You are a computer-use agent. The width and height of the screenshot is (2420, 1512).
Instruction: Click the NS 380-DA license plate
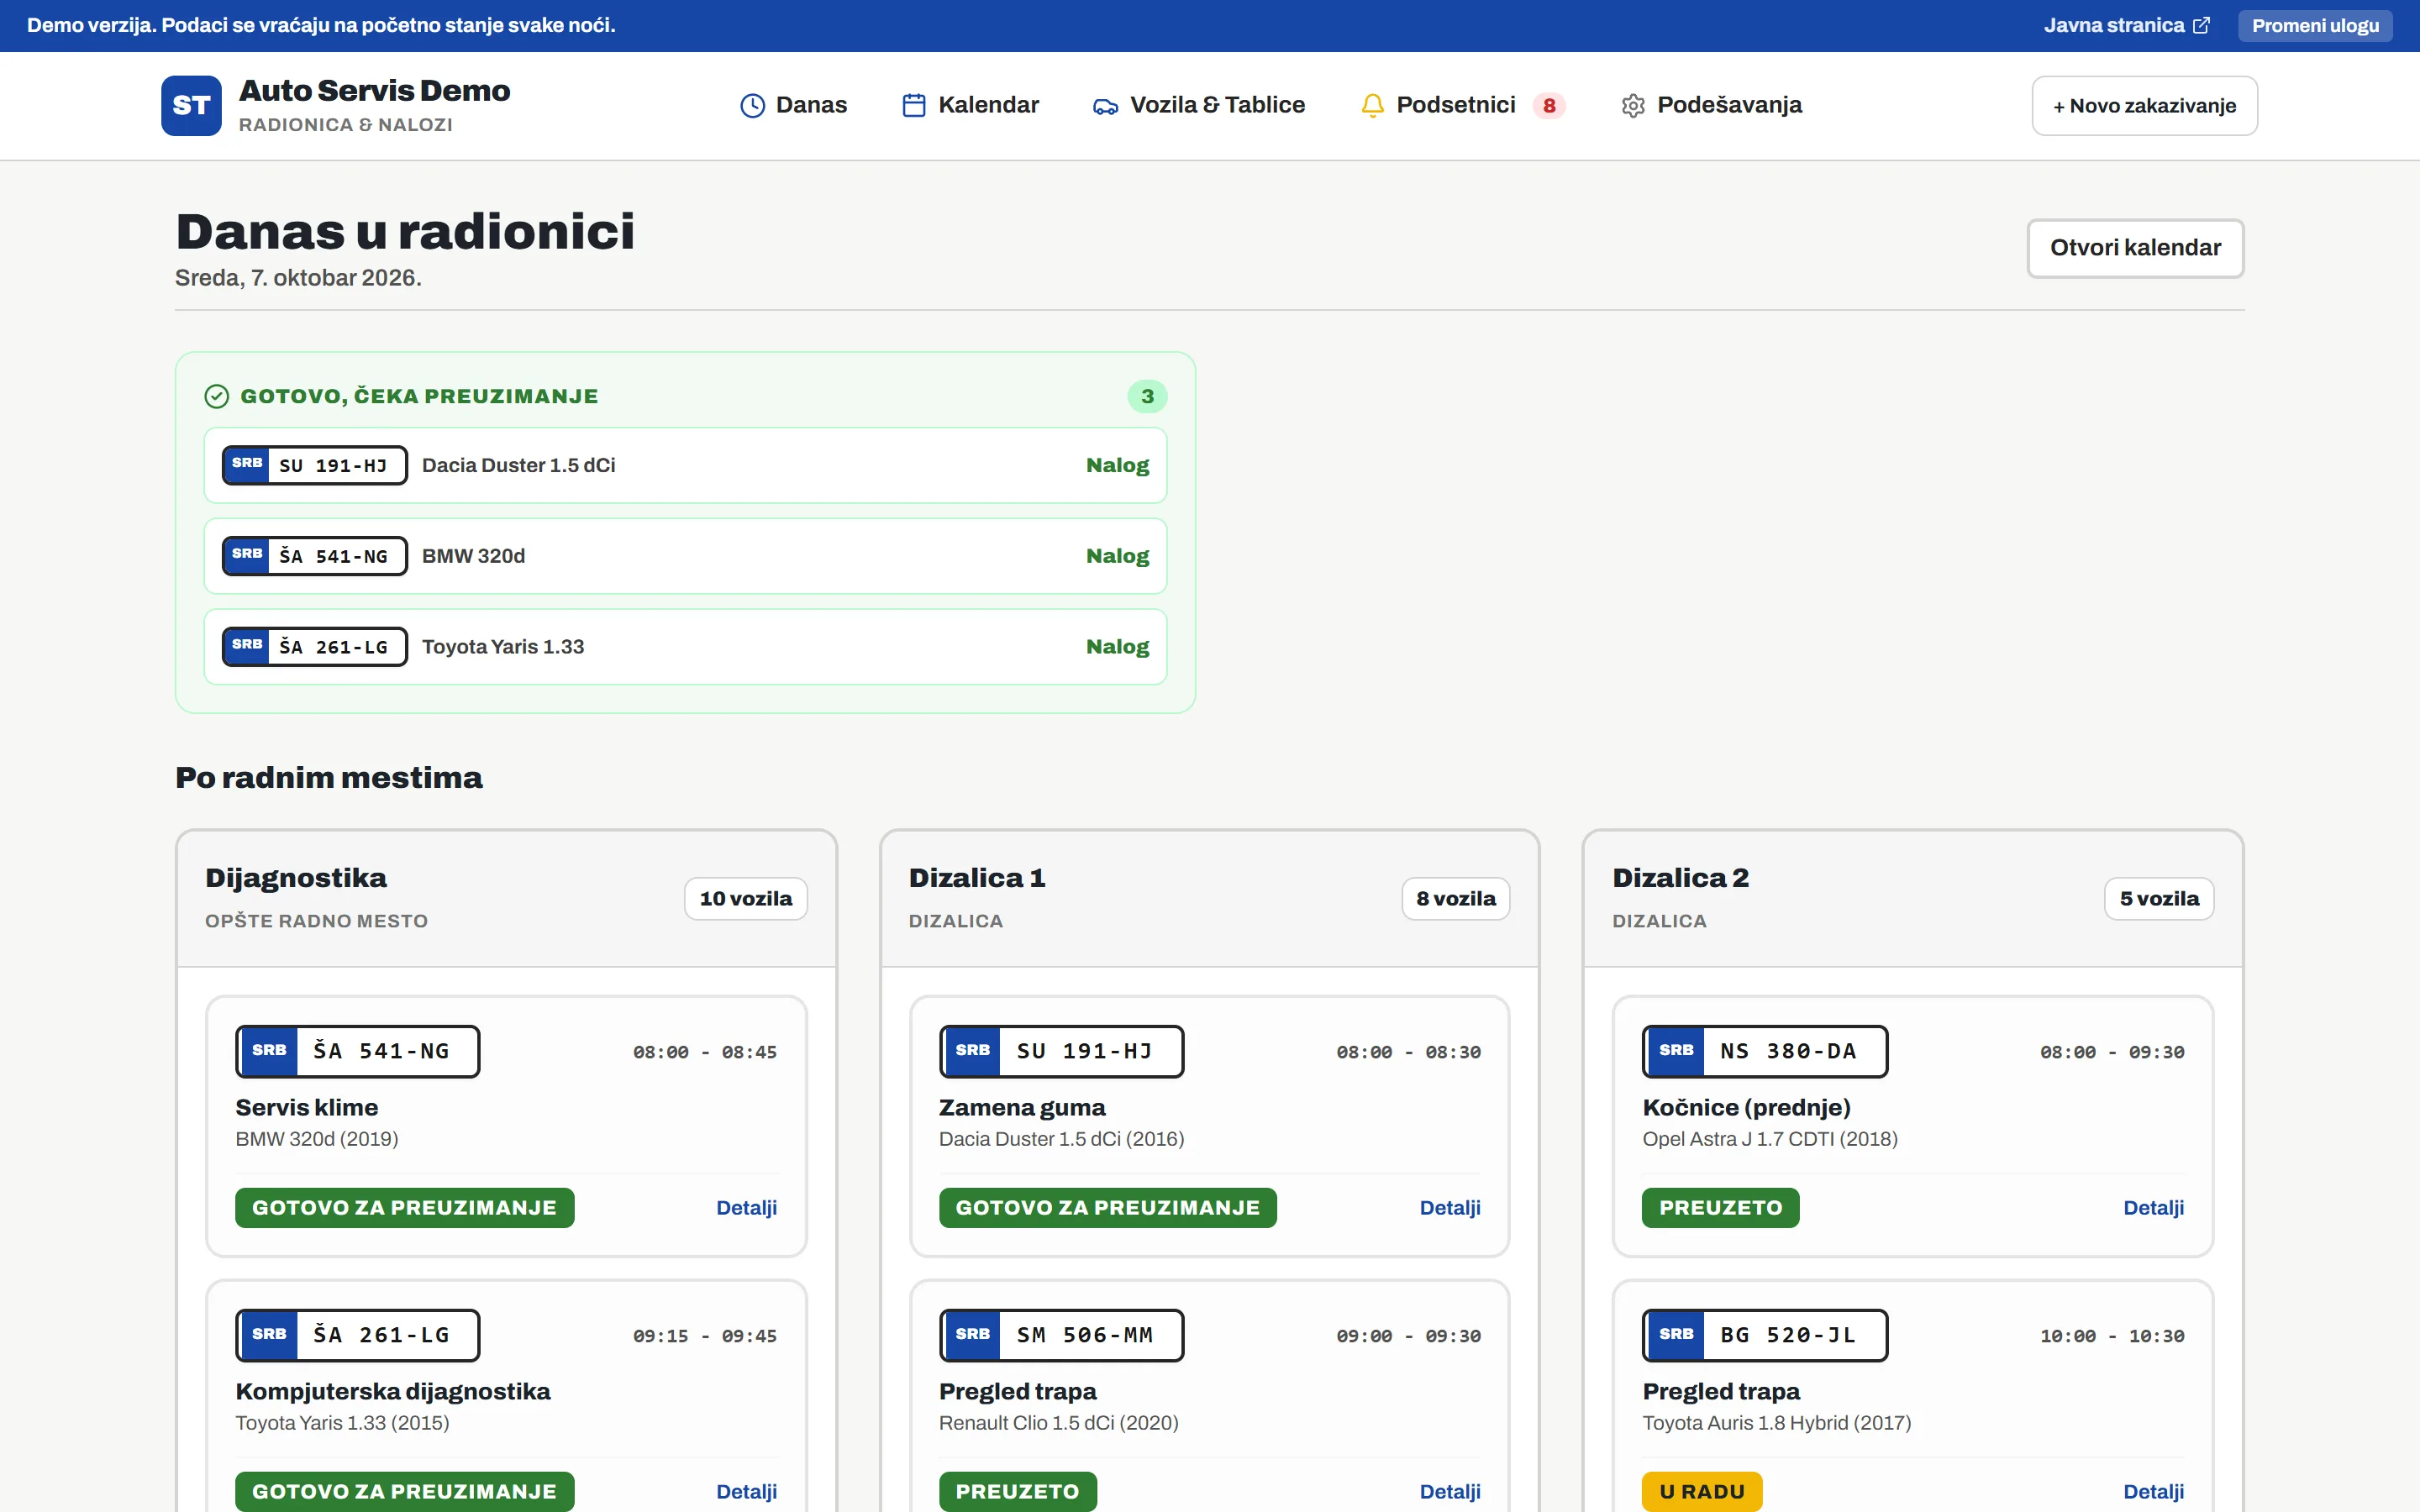[1765, 1052]
